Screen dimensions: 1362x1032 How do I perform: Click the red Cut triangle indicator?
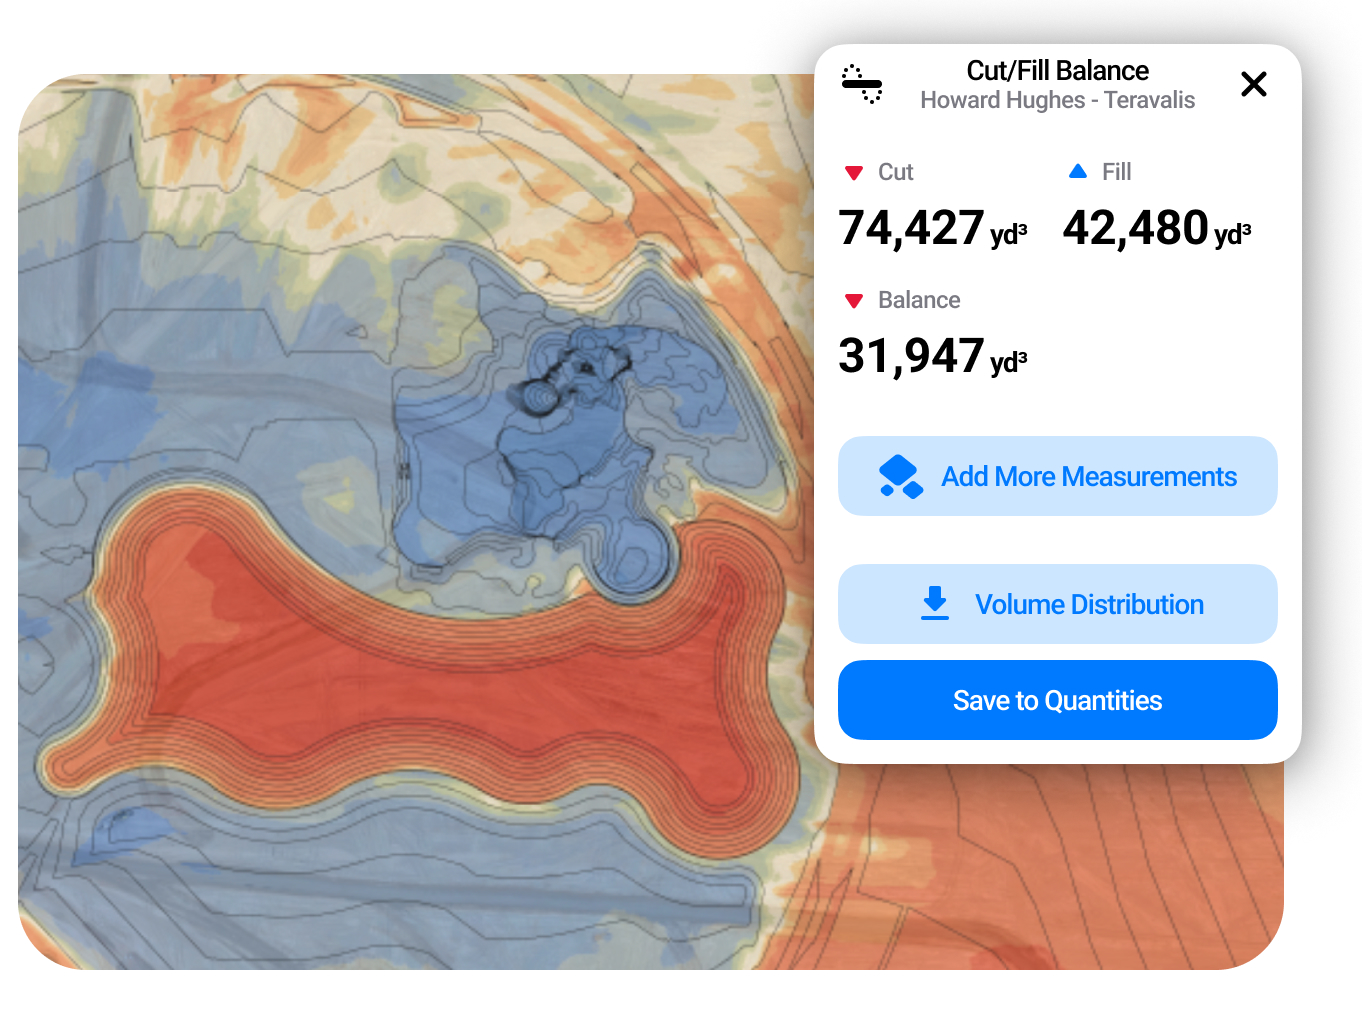coord(853,173)
